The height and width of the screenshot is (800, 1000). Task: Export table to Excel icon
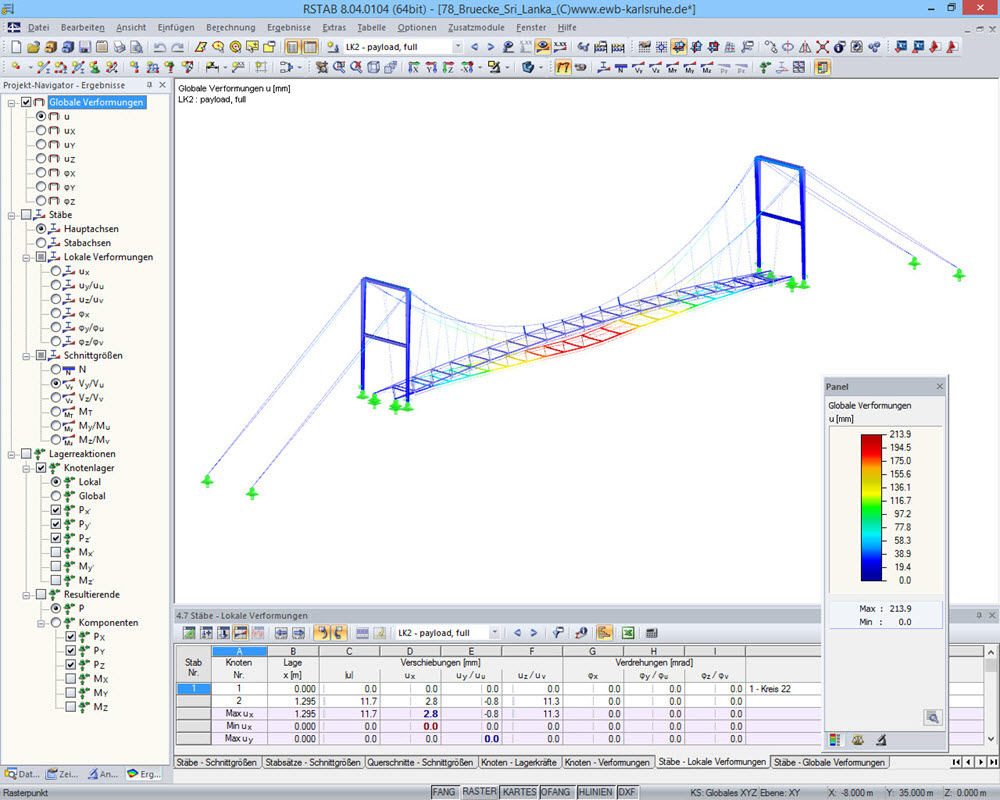pos(628,633)
